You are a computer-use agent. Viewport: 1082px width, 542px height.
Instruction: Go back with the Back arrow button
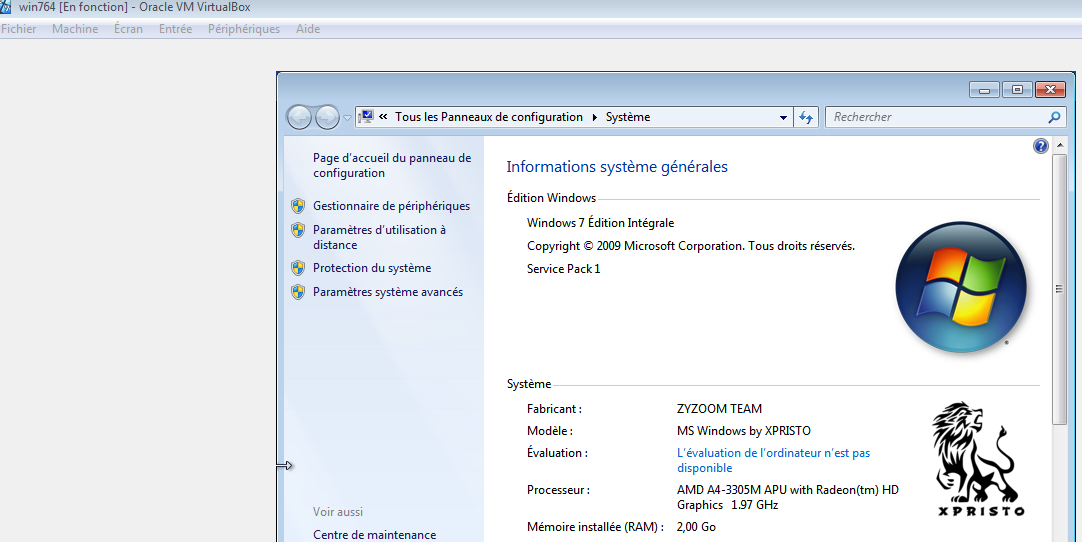(299, 117)
